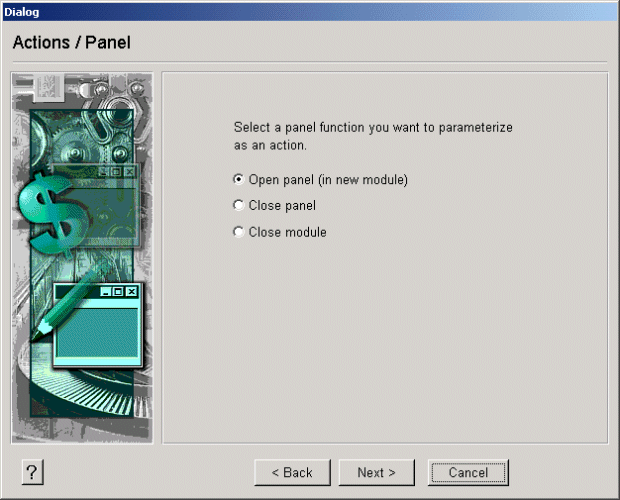Go back with the < Back button
Image resolution: width=620 pixels, height=500 pixels.
coord(292,472)
